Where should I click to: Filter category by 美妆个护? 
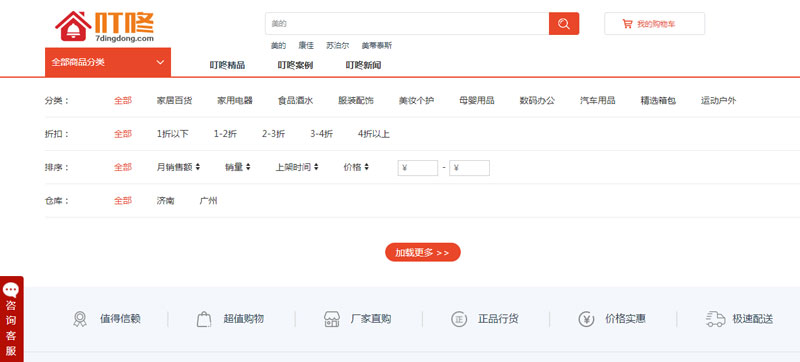(x=416, y=100)
